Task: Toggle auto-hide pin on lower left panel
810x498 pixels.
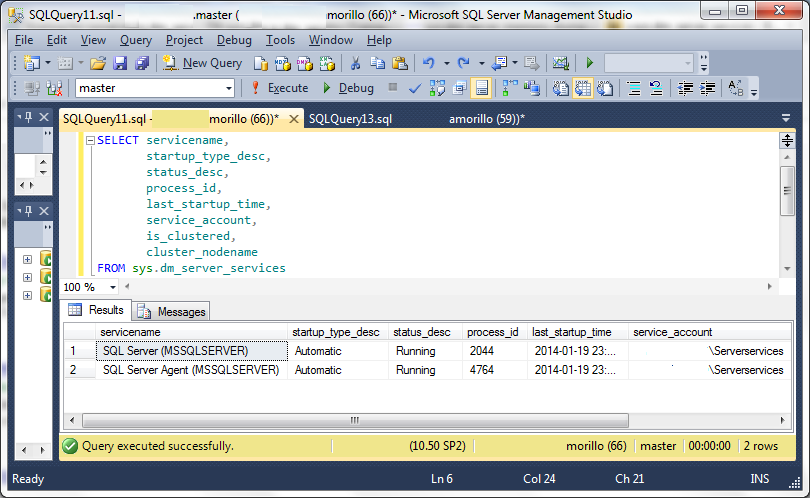Action: [29, 211]
